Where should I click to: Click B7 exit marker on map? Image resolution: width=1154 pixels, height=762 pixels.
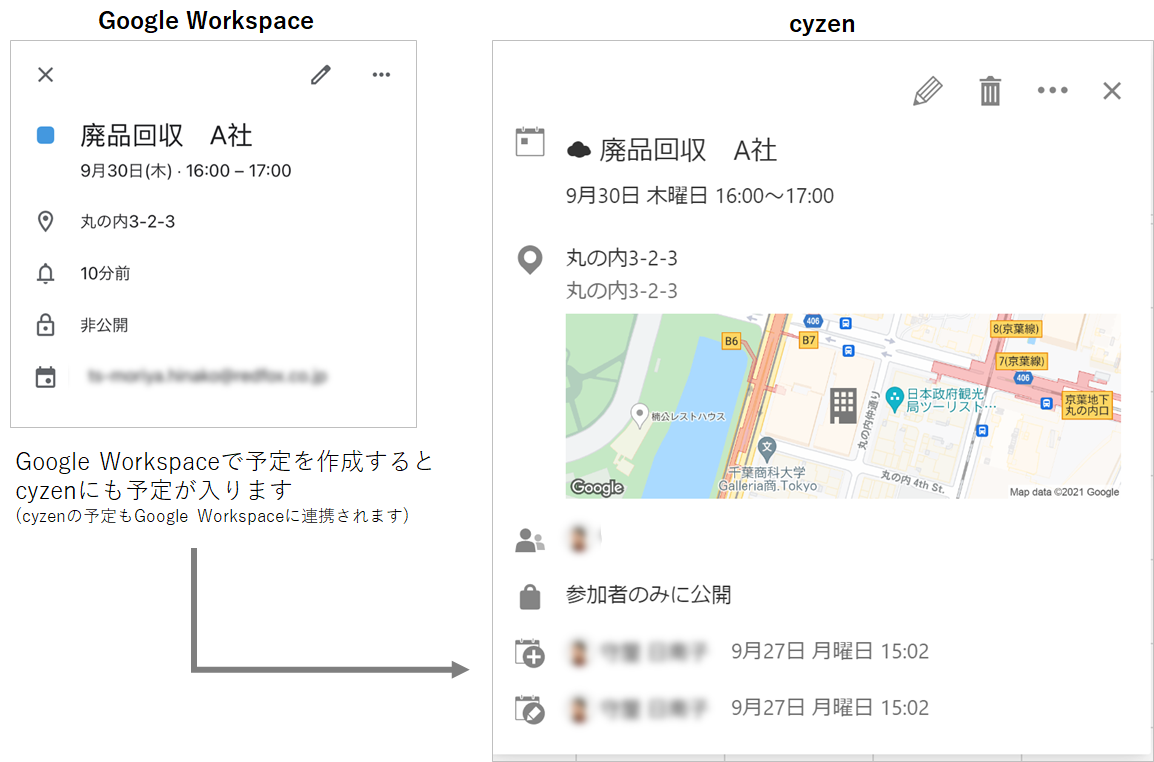809,339
